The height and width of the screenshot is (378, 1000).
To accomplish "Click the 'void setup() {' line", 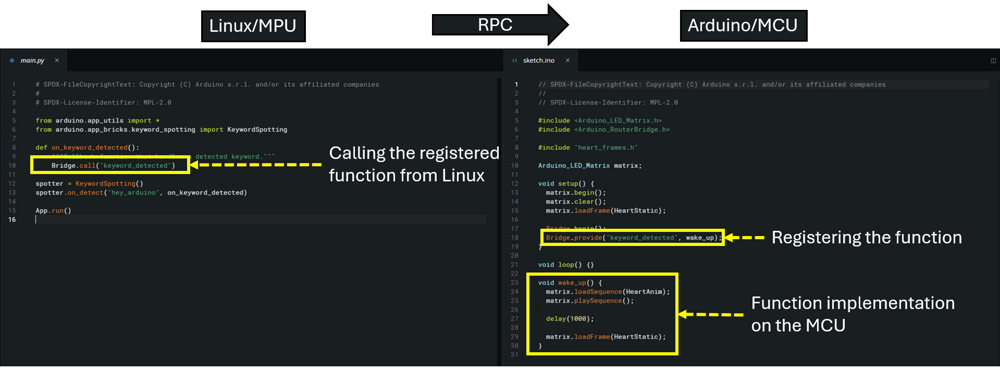I will pyautogui.click(x=565, y=184).
